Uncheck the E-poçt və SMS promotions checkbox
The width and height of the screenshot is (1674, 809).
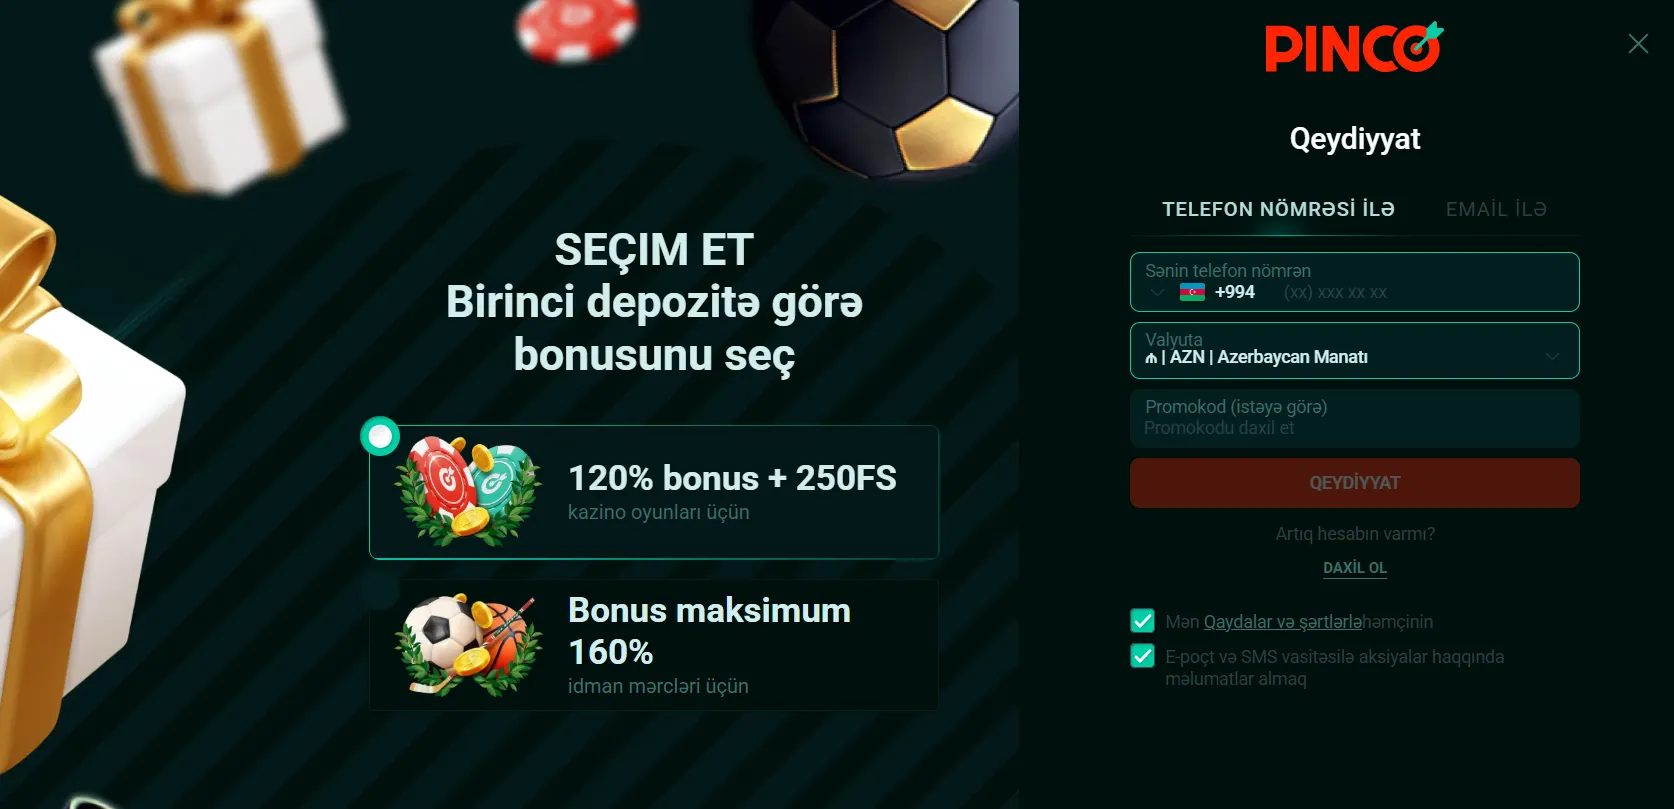pyautogui.click(x=1142, y=656)
